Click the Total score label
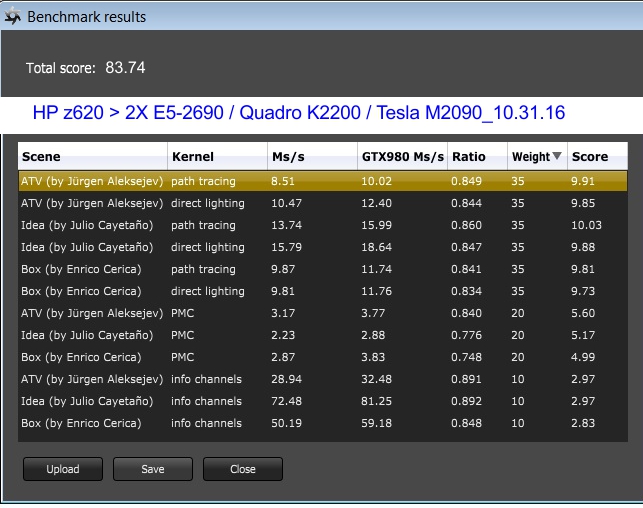Viewport: 643px width, 508px height. [61, 68]
